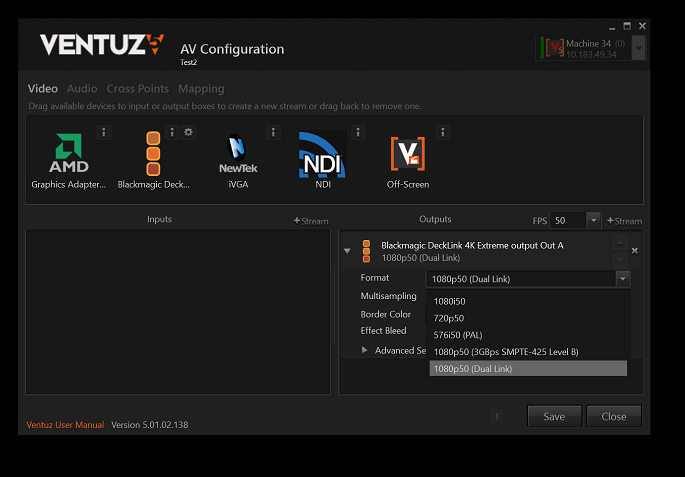Click the Blackmagic DeckLink device icon
The height and width of the screenshot is (477, 685).
point(153,154)
